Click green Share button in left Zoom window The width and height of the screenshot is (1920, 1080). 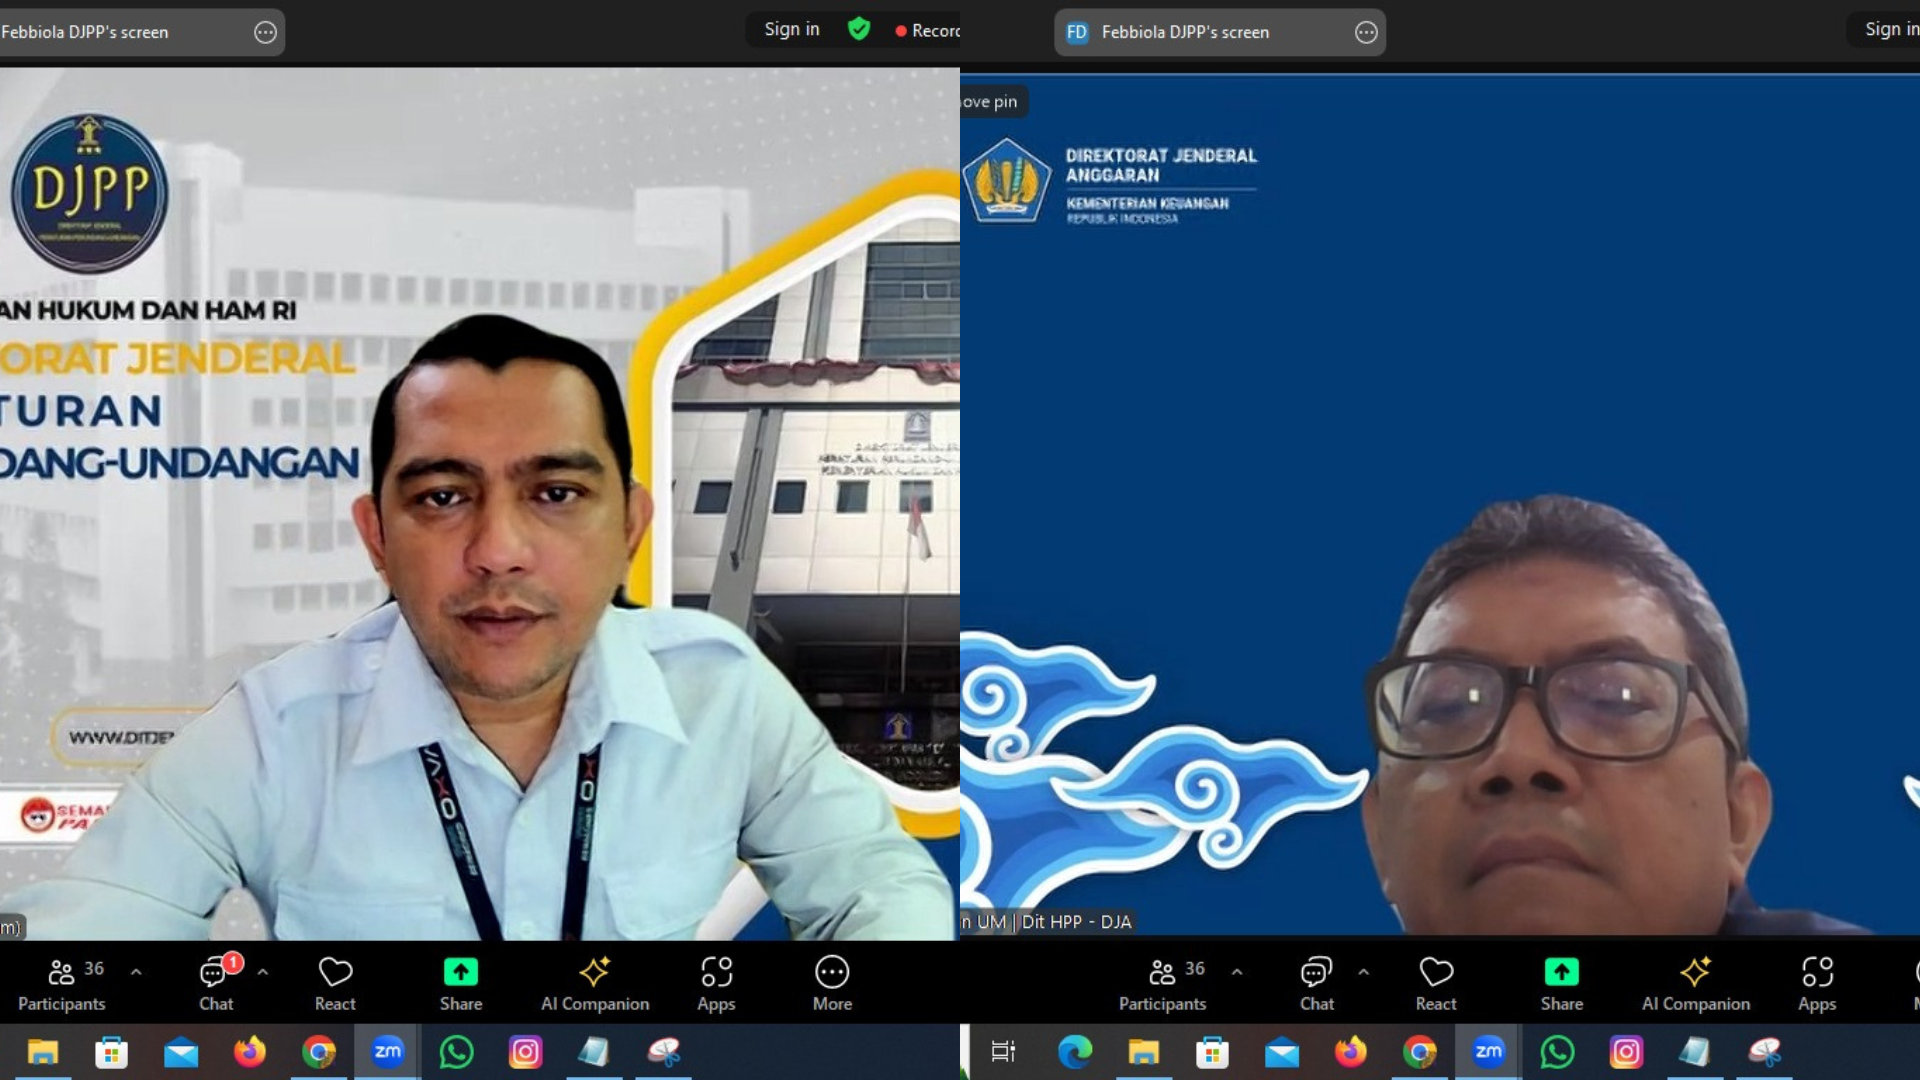tap(461, 984)
